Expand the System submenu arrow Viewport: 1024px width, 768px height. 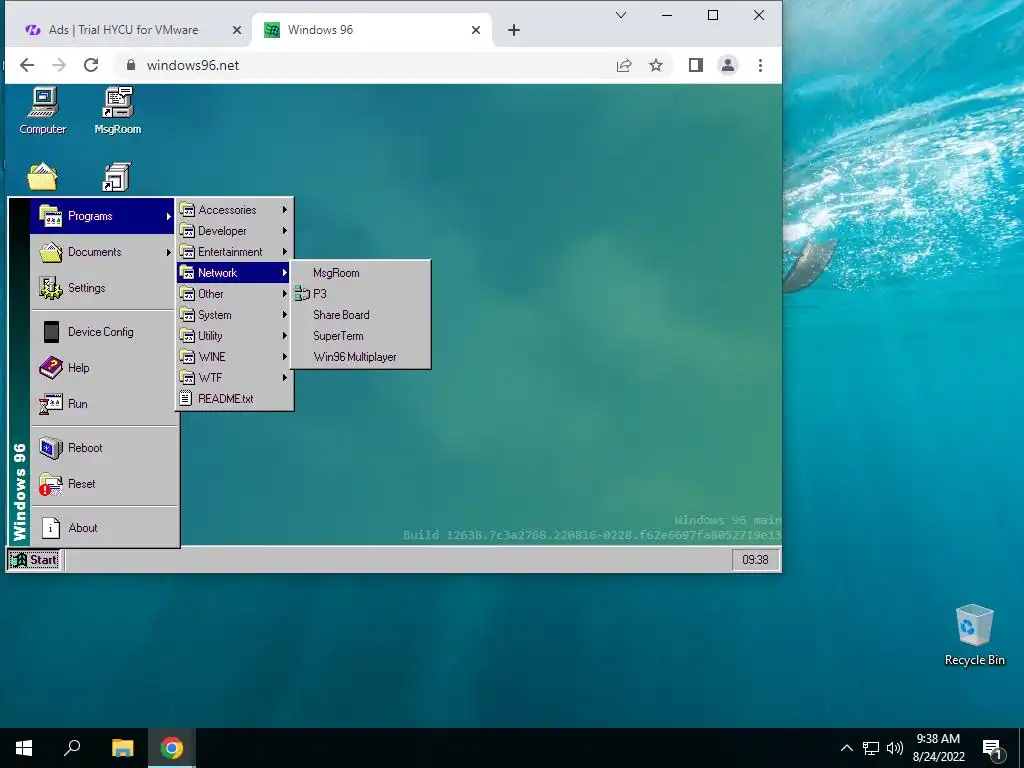tap(285, 315)
